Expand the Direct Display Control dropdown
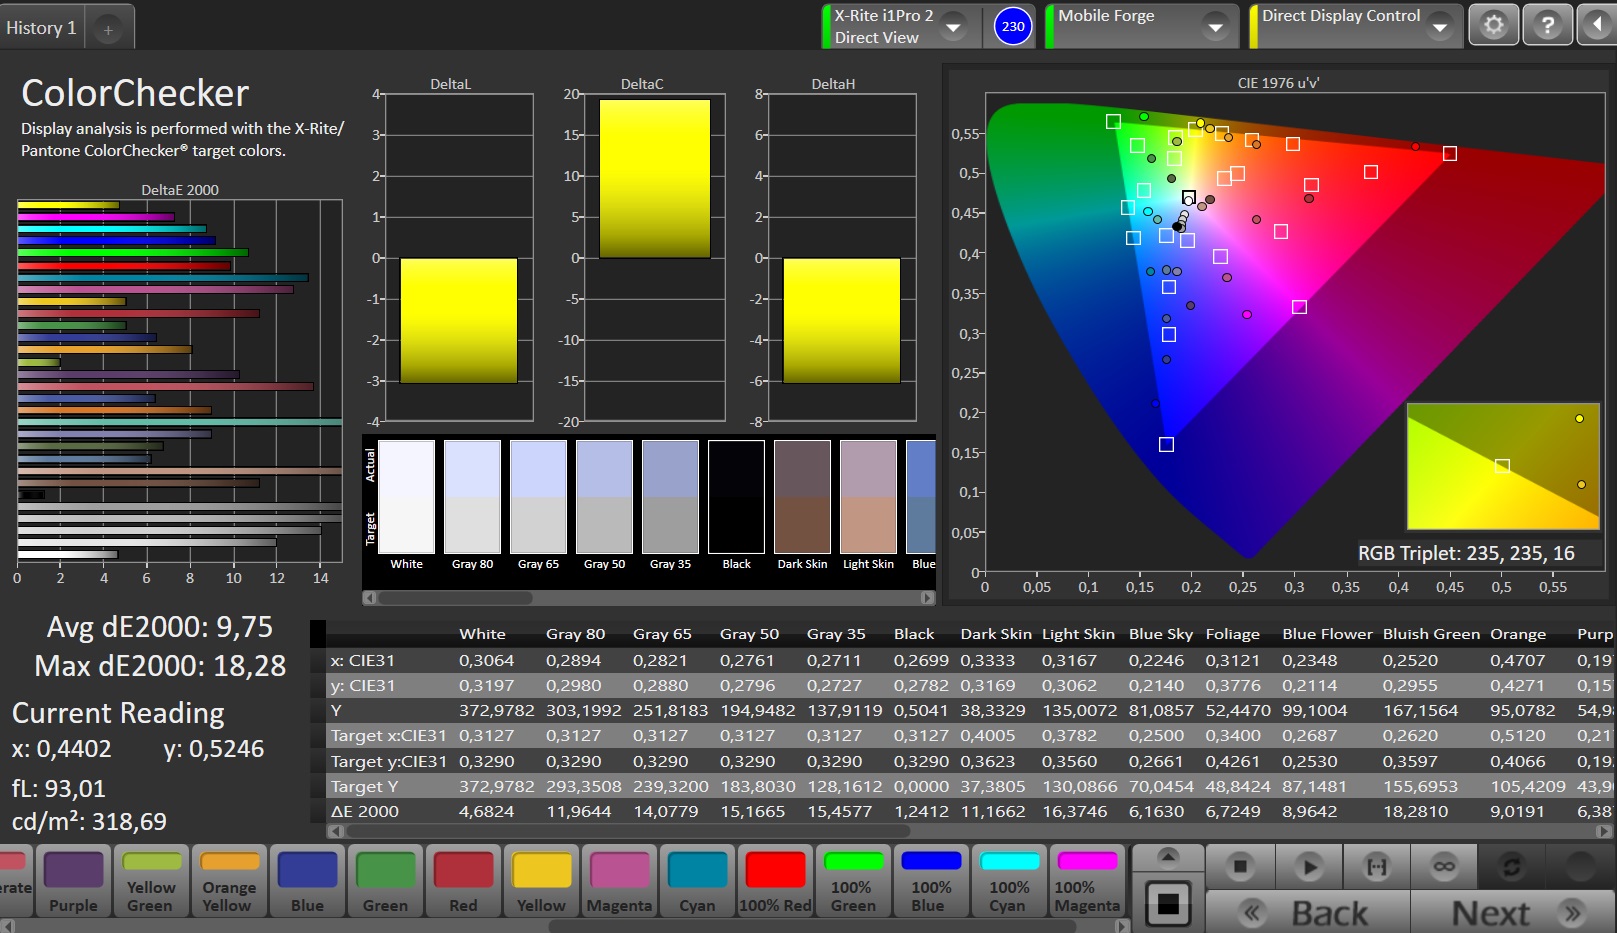 1440,27
